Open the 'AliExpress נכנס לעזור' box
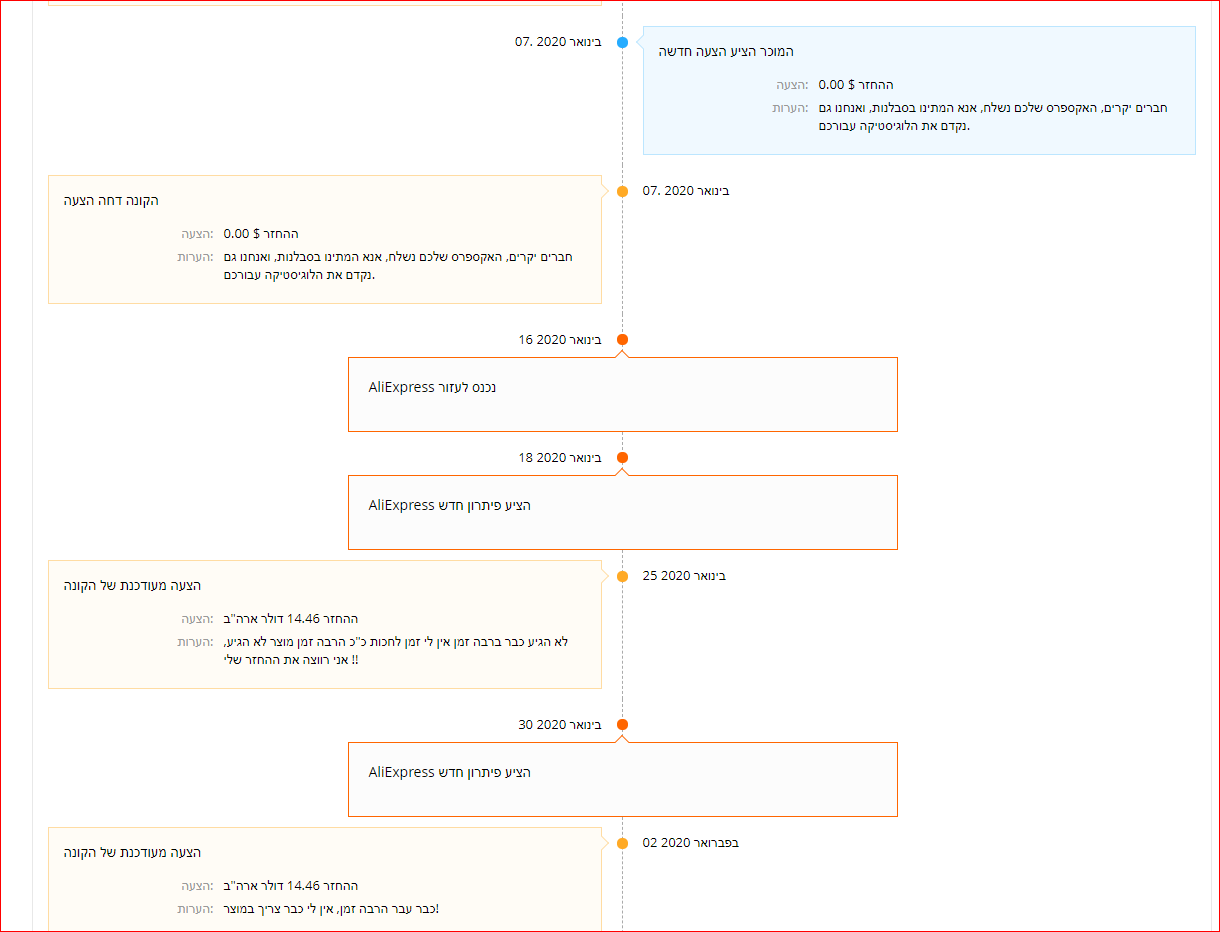This screenshot has height=932, width=1220. 622,394
